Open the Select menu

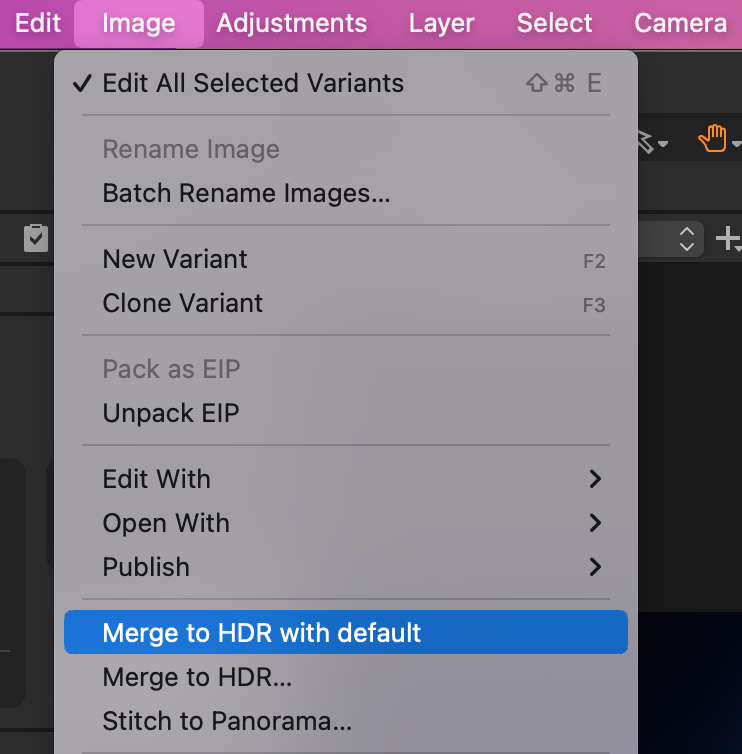click(554, 23)
